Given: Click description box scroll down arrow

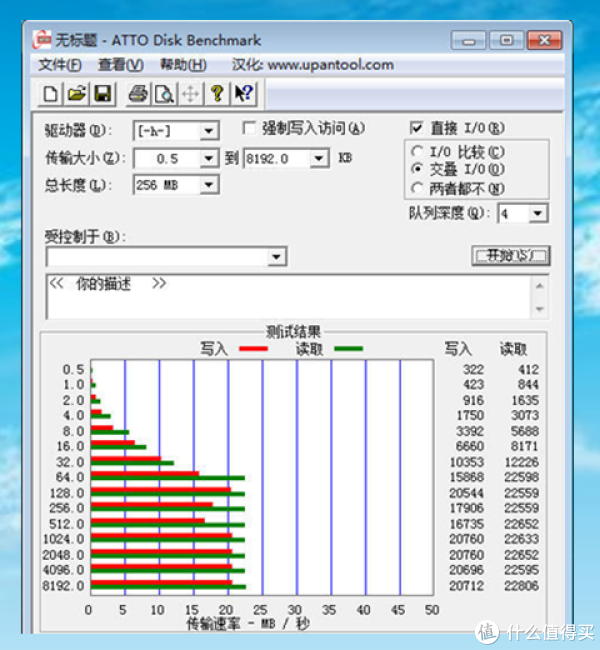Looking at the screenshot, I should [x=540, y=309].
